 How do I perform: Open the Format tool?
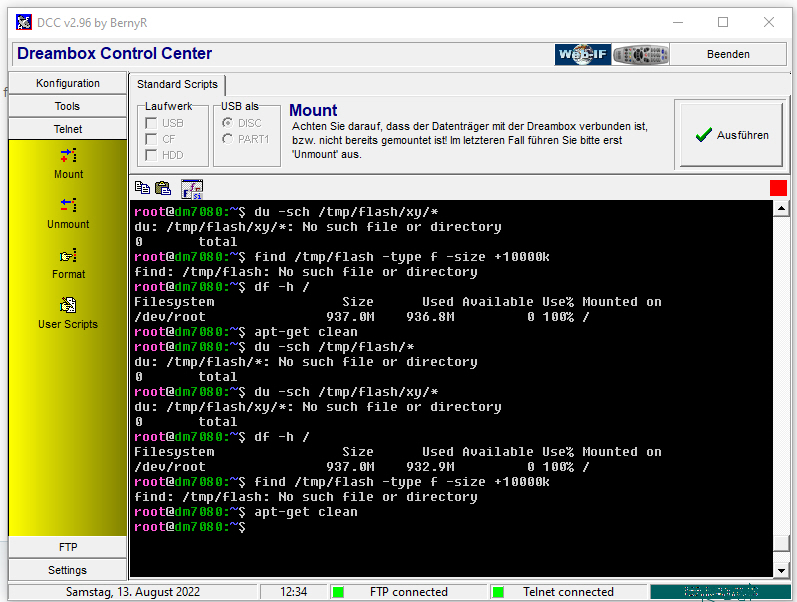68,256
